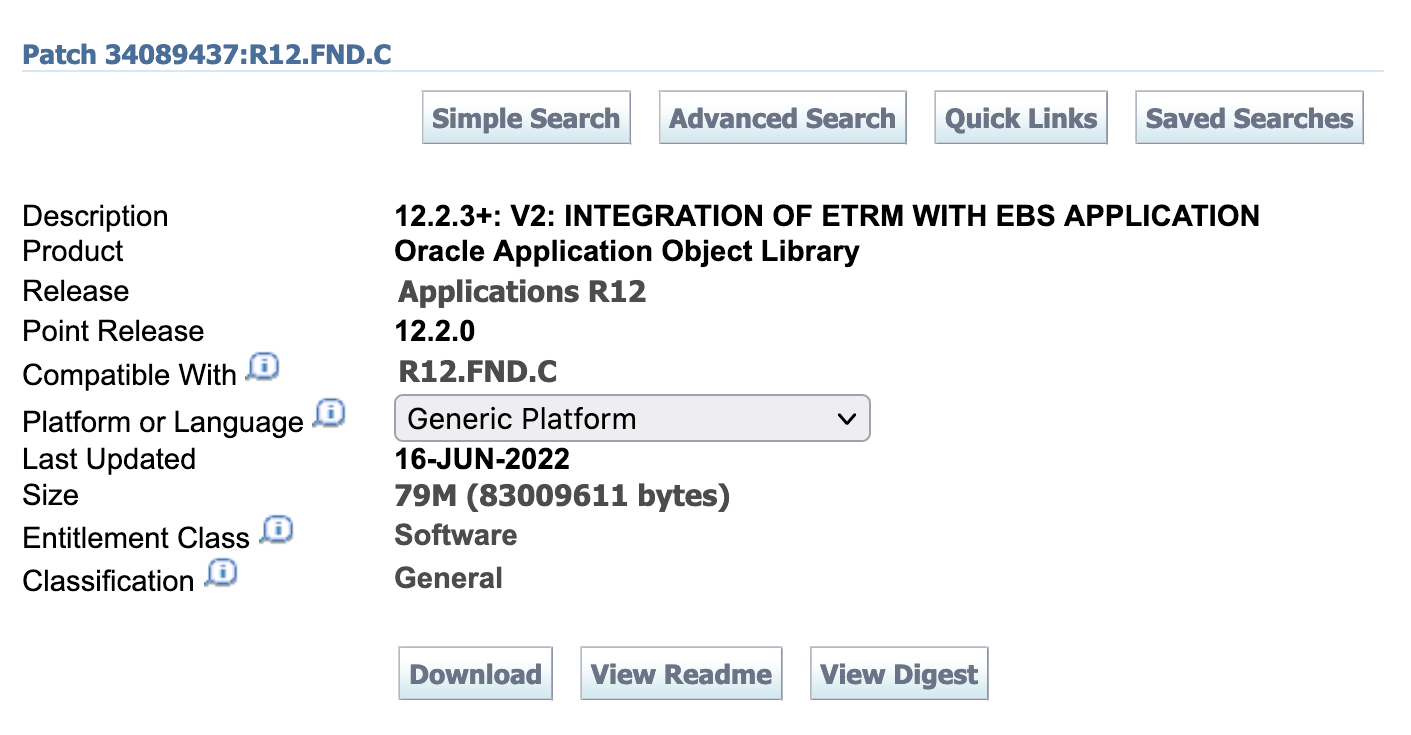Screen dimensions: 1411x735
Task: Click the Platform or Language info icon
Action: (x=329, y=414)
